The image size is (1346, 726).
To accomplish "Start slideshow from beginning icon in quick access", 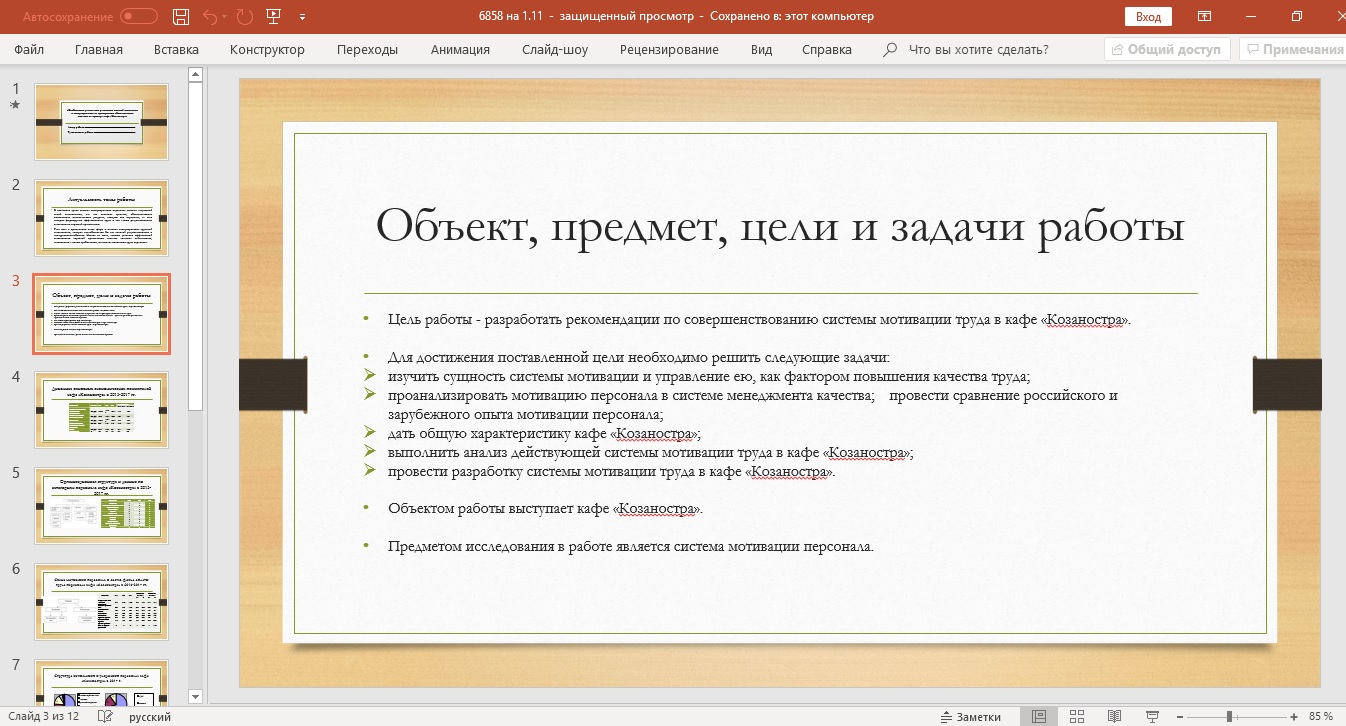I will (273, 16).
